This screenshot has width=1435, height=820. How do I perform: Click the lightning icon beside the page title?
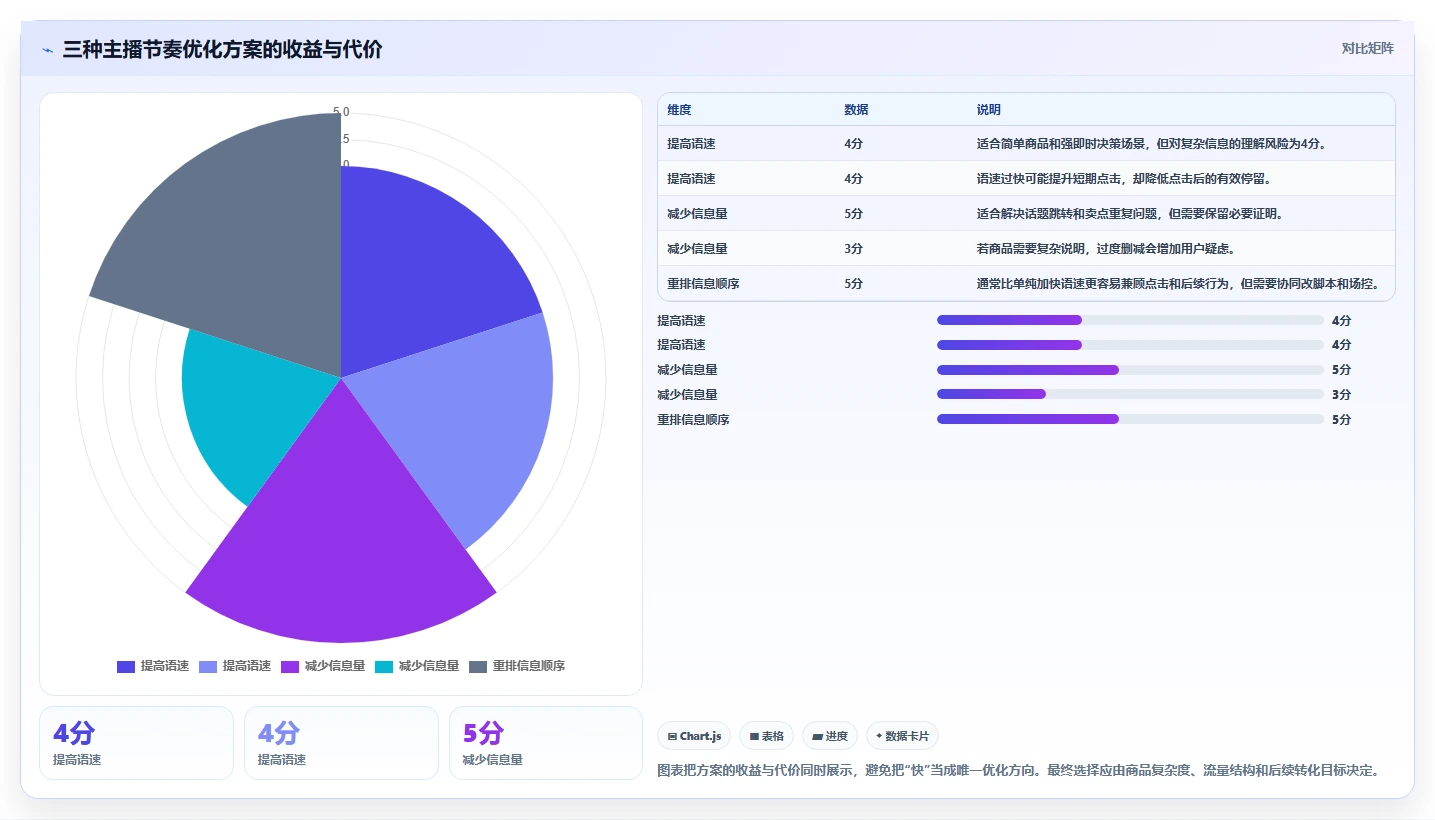47,50
